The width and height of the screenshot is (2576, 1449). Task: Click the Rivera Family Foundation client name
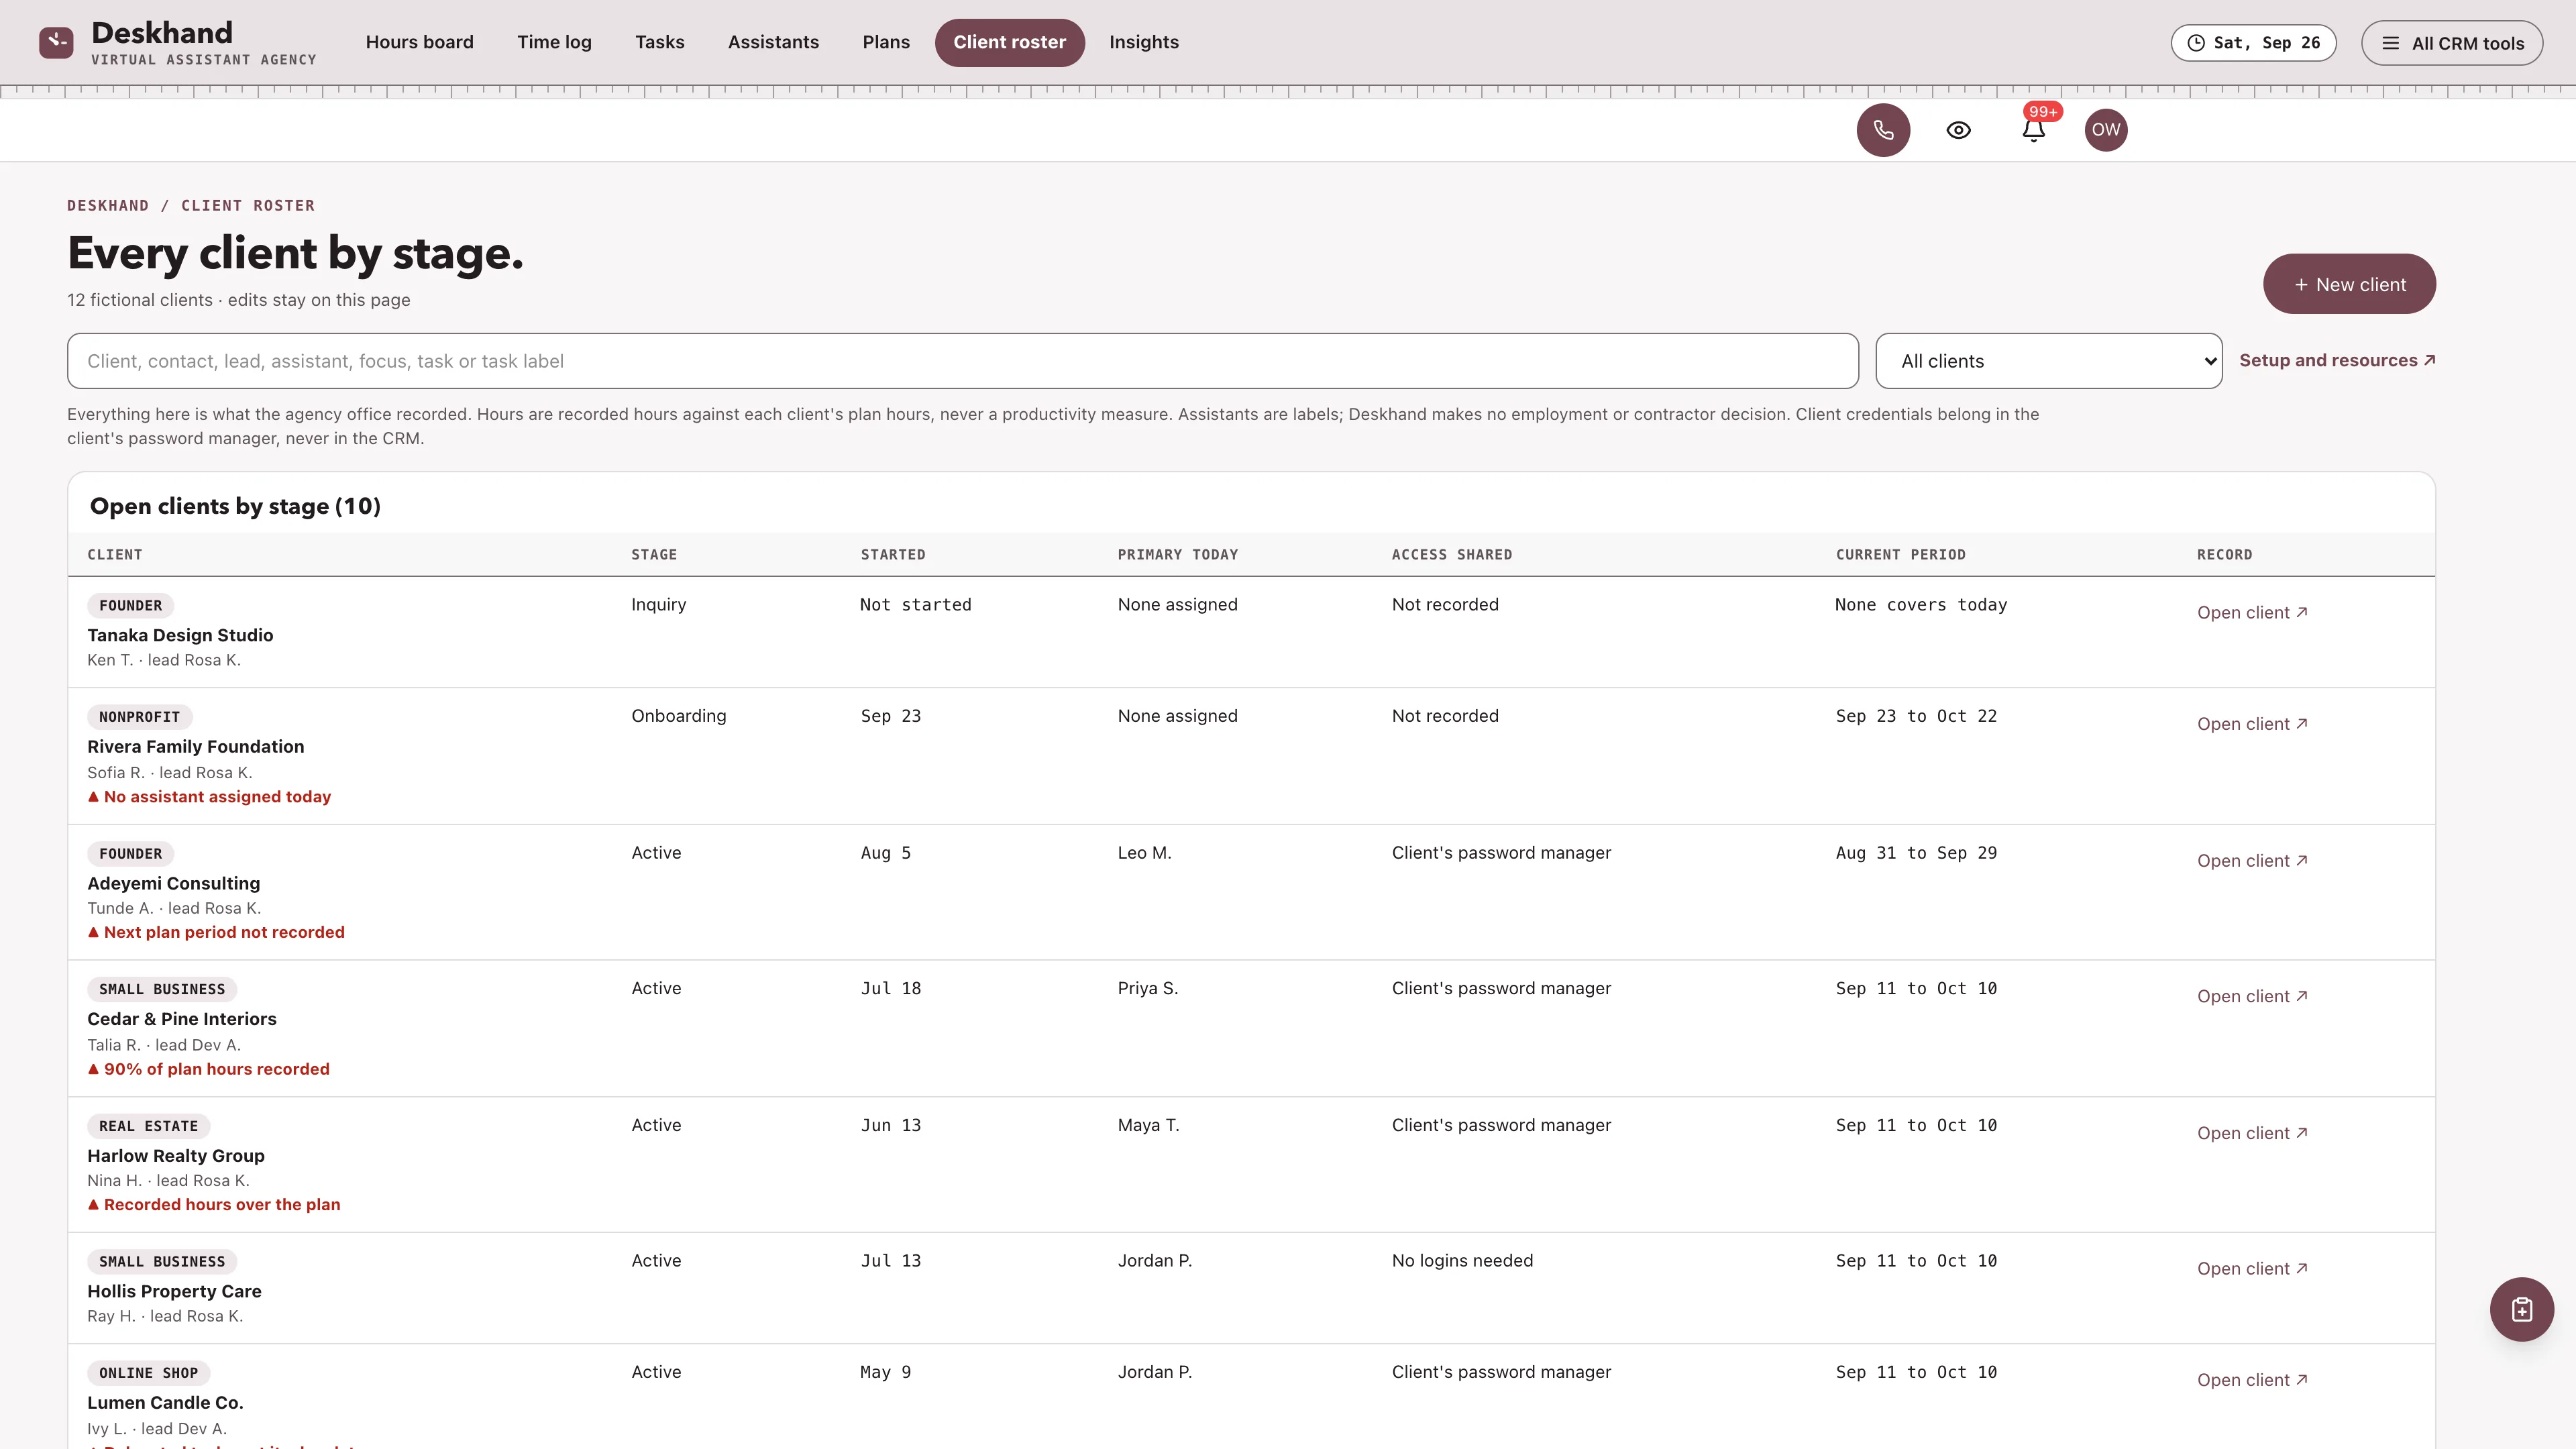point(195,746)
